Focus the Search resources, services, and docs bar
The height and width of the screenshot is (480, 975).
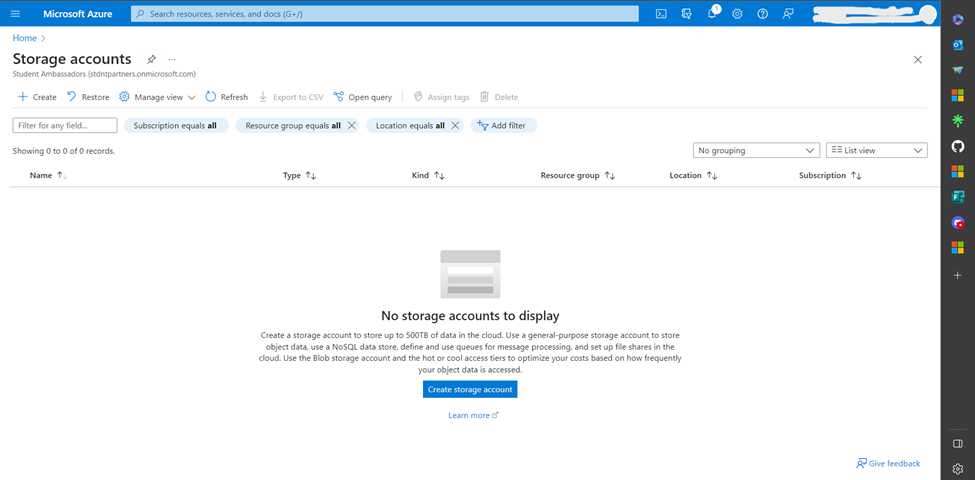click(384, 14)
